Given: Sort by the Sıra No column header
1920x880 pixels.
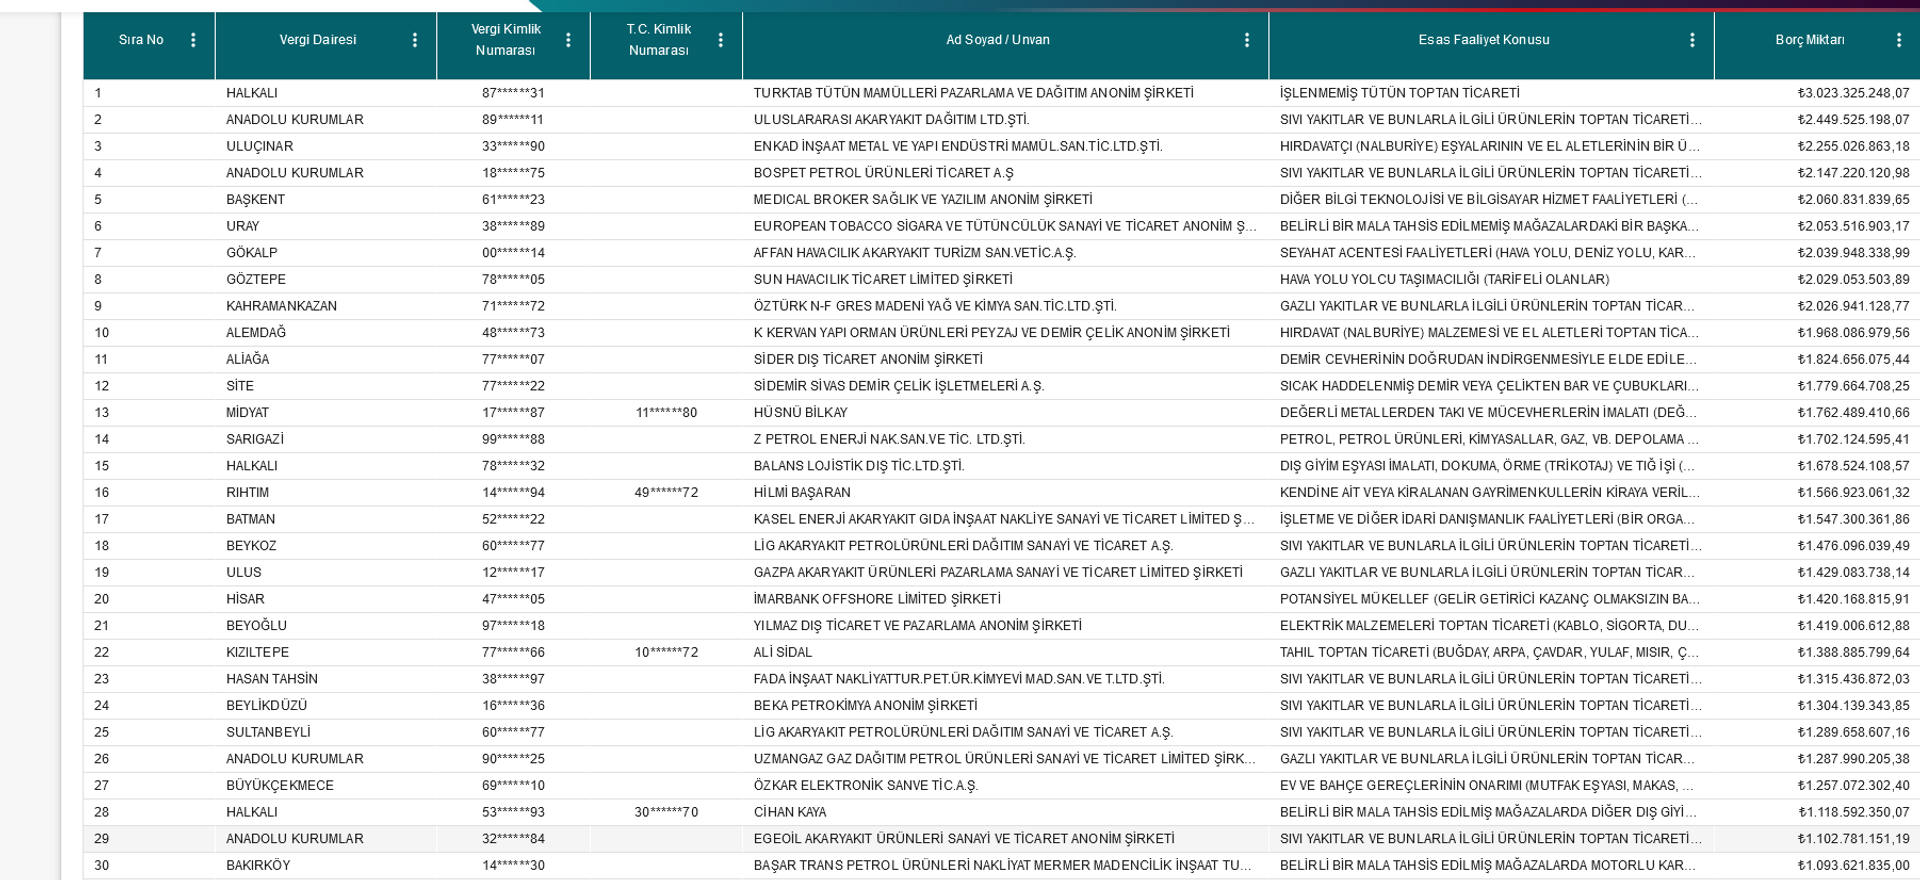Looking at the screenshot, I should [141, 40].
